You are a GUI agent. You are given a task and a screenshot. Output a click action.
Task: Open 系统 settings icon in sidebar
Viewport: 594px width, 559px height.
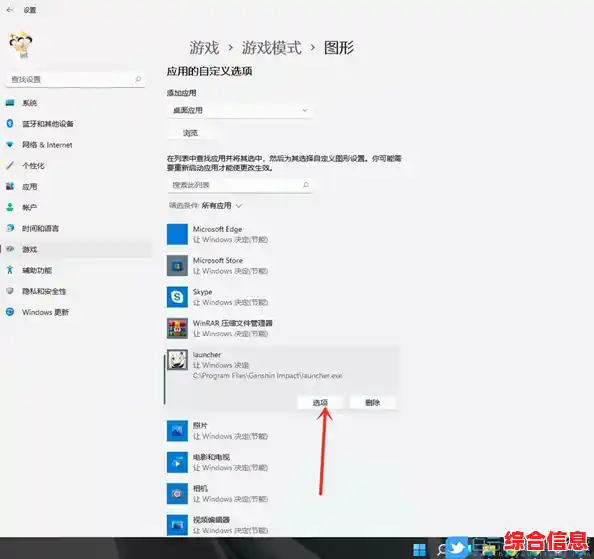click(x=10, y=103)
